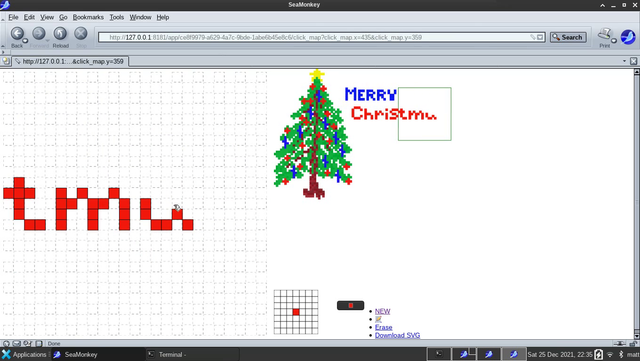
Task: Close the current tab with X button
Action: (x=633, y=61)
